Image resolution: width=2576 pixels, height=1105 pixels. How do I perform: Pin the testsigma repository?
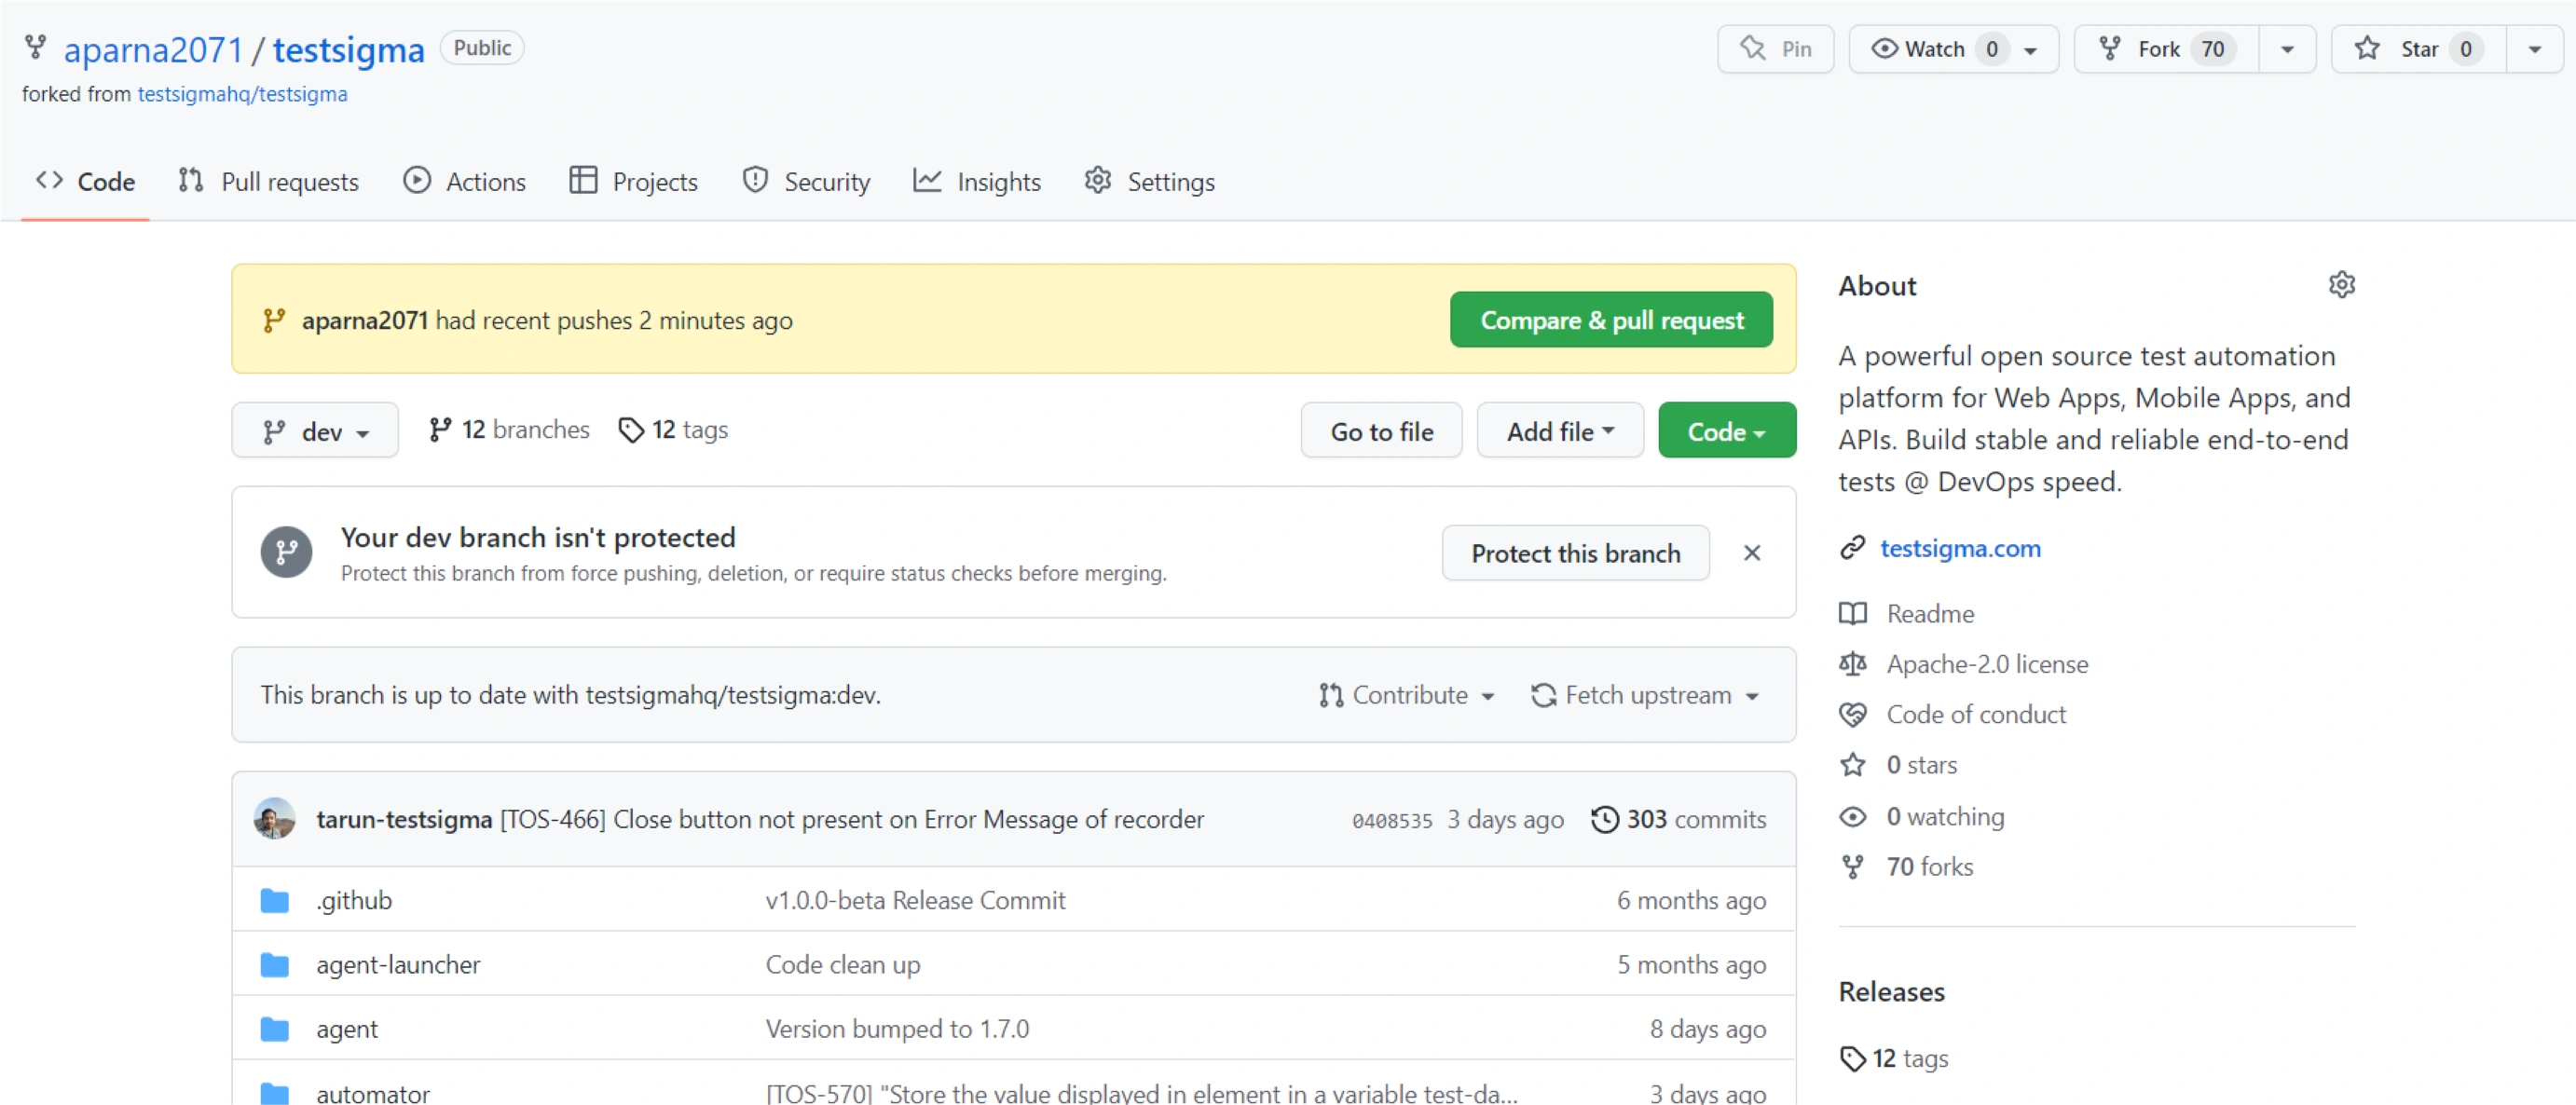[1775, 49]
